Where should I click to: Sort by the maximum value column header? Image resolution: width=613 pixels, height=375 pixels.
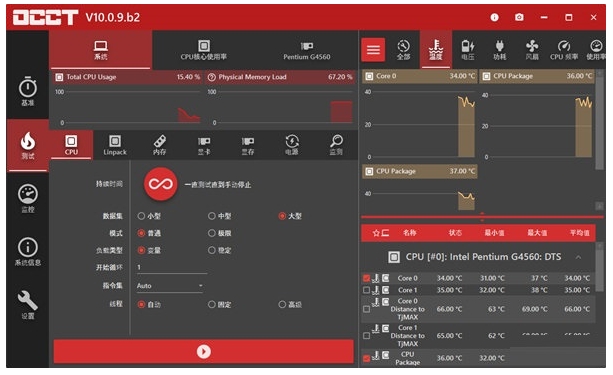coord(537,233)
